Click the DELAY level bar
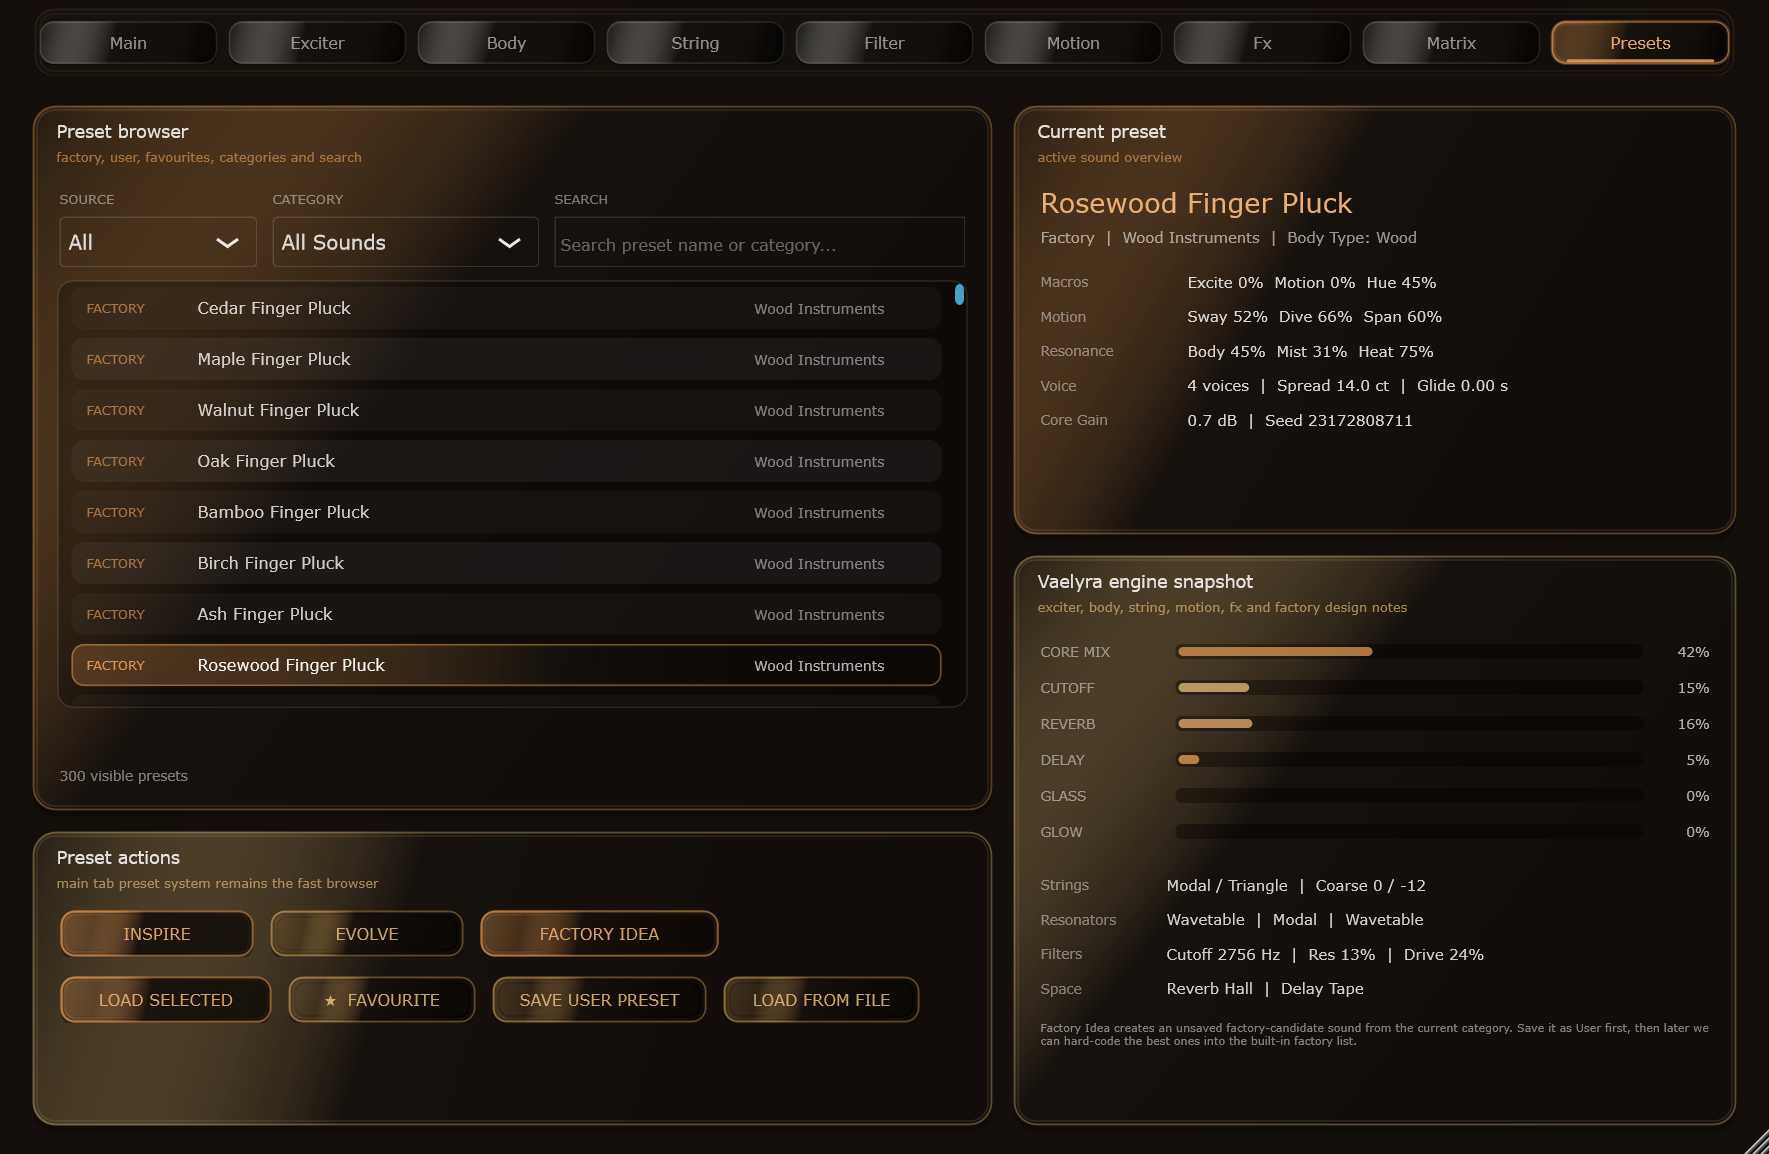The height and width of the screenshot is (1154, 1769). tap(1409, 760)
